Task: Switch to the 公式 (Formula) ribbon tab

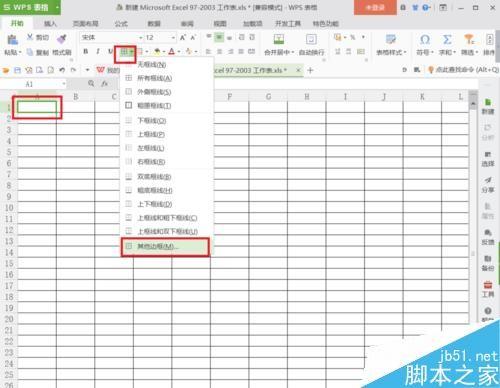Action: coord(121,24)
